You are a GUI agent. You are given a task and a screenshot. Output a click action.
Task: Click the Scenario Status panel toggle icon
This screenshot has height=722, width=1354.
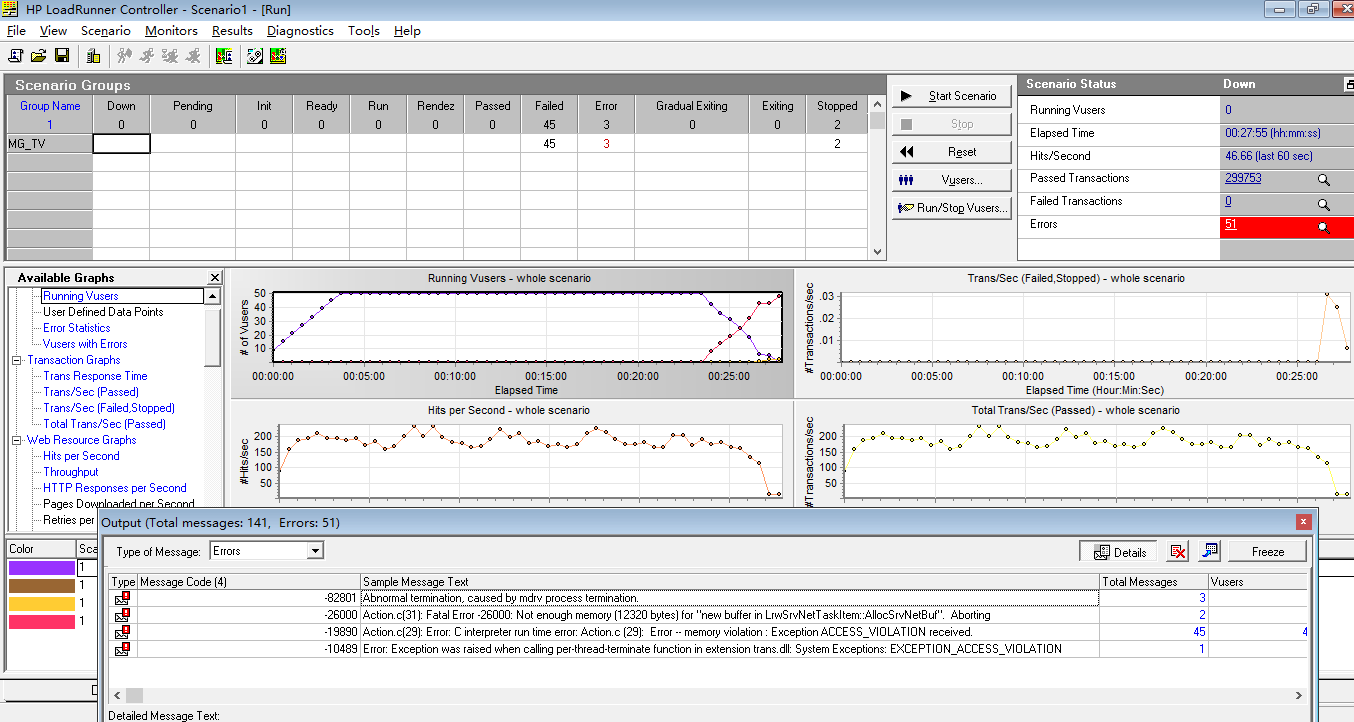pos(1349,86)
